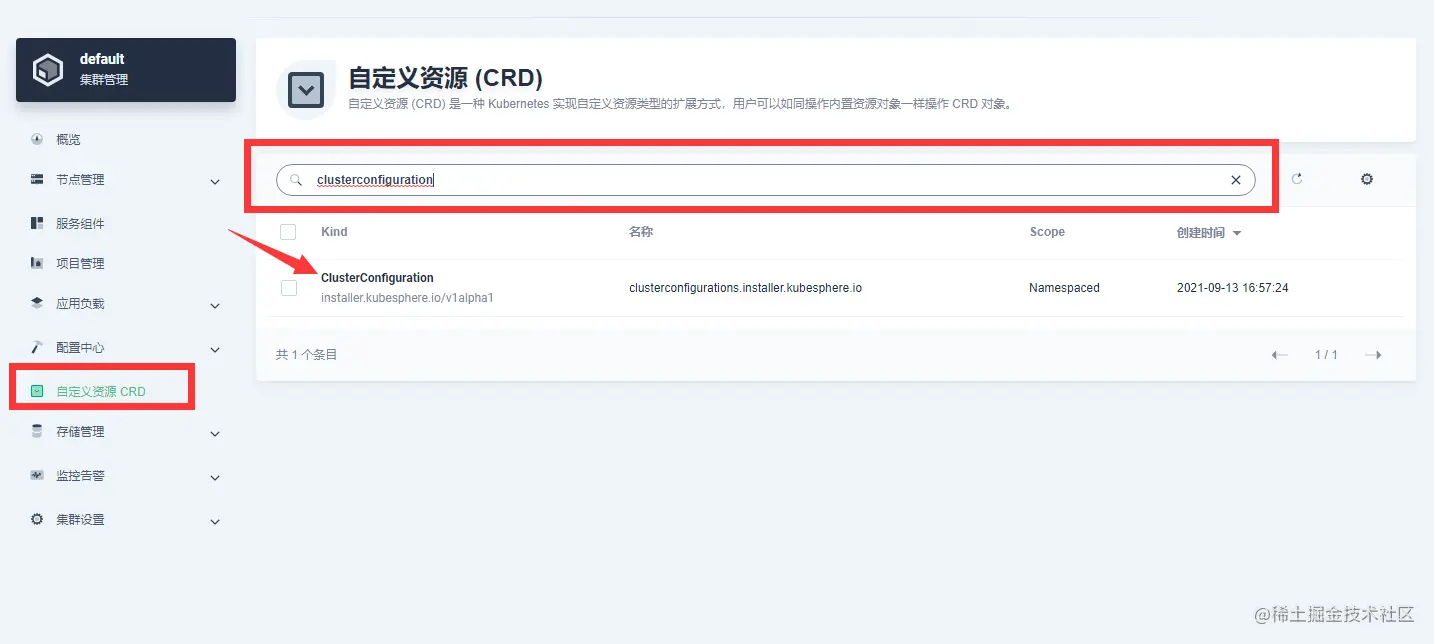Refresh the CRD list
The height and width of the screenshot is (644, 1434).
coord(1297,179)
